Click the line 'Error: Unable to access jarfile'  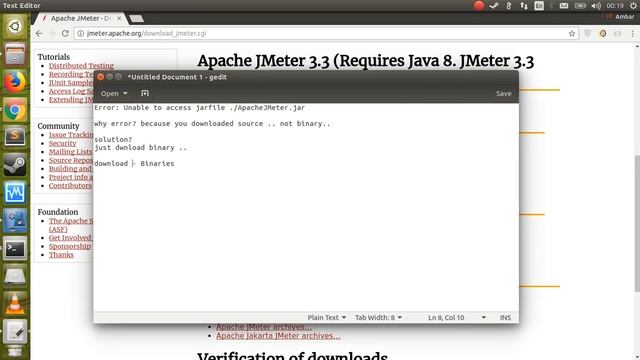tap(200, 108)
